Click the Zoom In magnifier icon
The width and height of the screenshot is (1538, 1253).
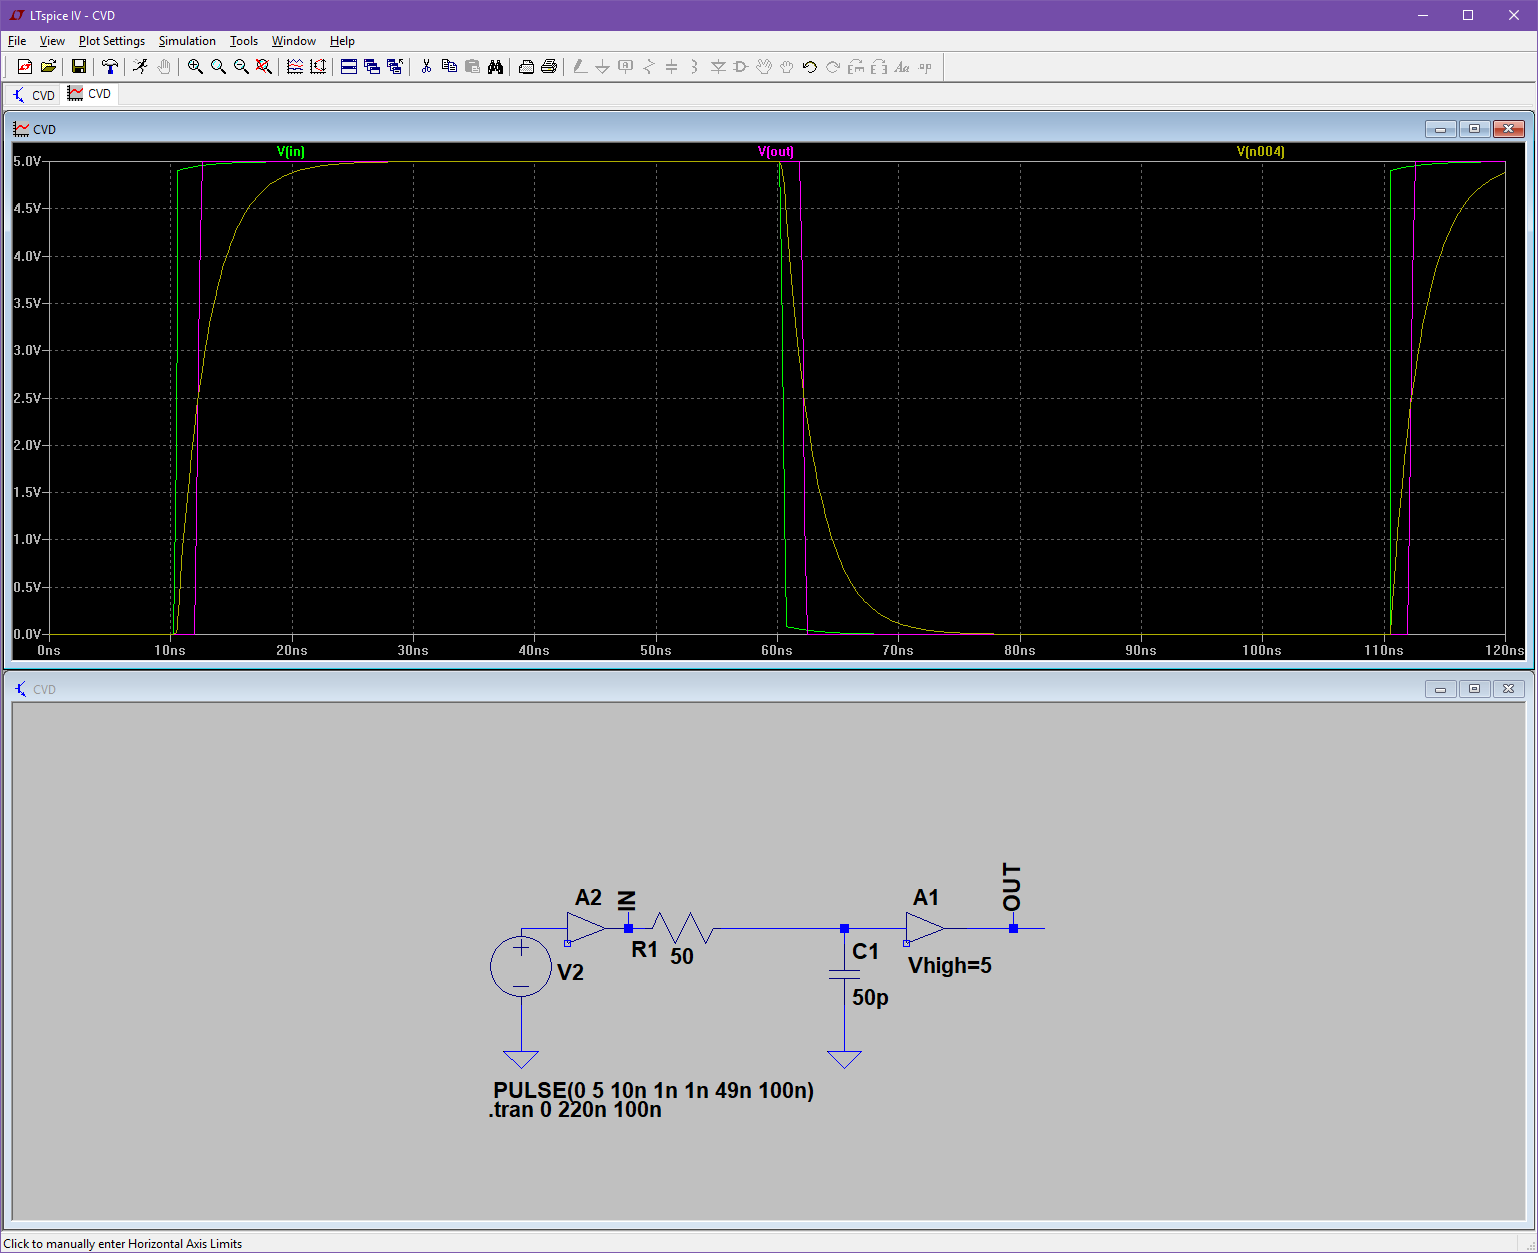pos(195,67)
